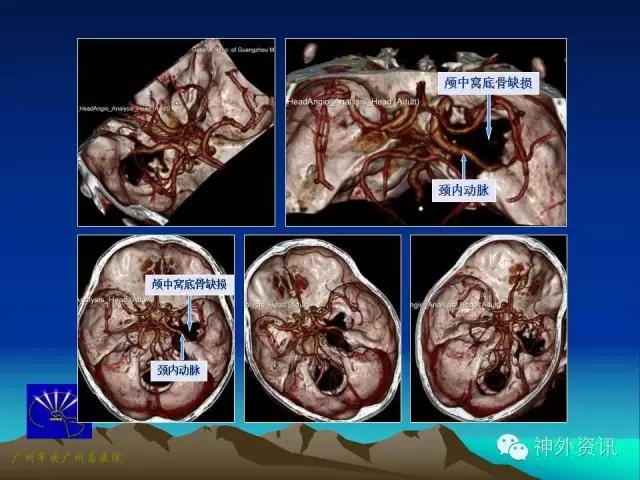Click the up arrow above bottom-left 颈内动脉 label
The width and height of the screenshot is (640, 480).
pyautogui.click(x=182, y=348)
